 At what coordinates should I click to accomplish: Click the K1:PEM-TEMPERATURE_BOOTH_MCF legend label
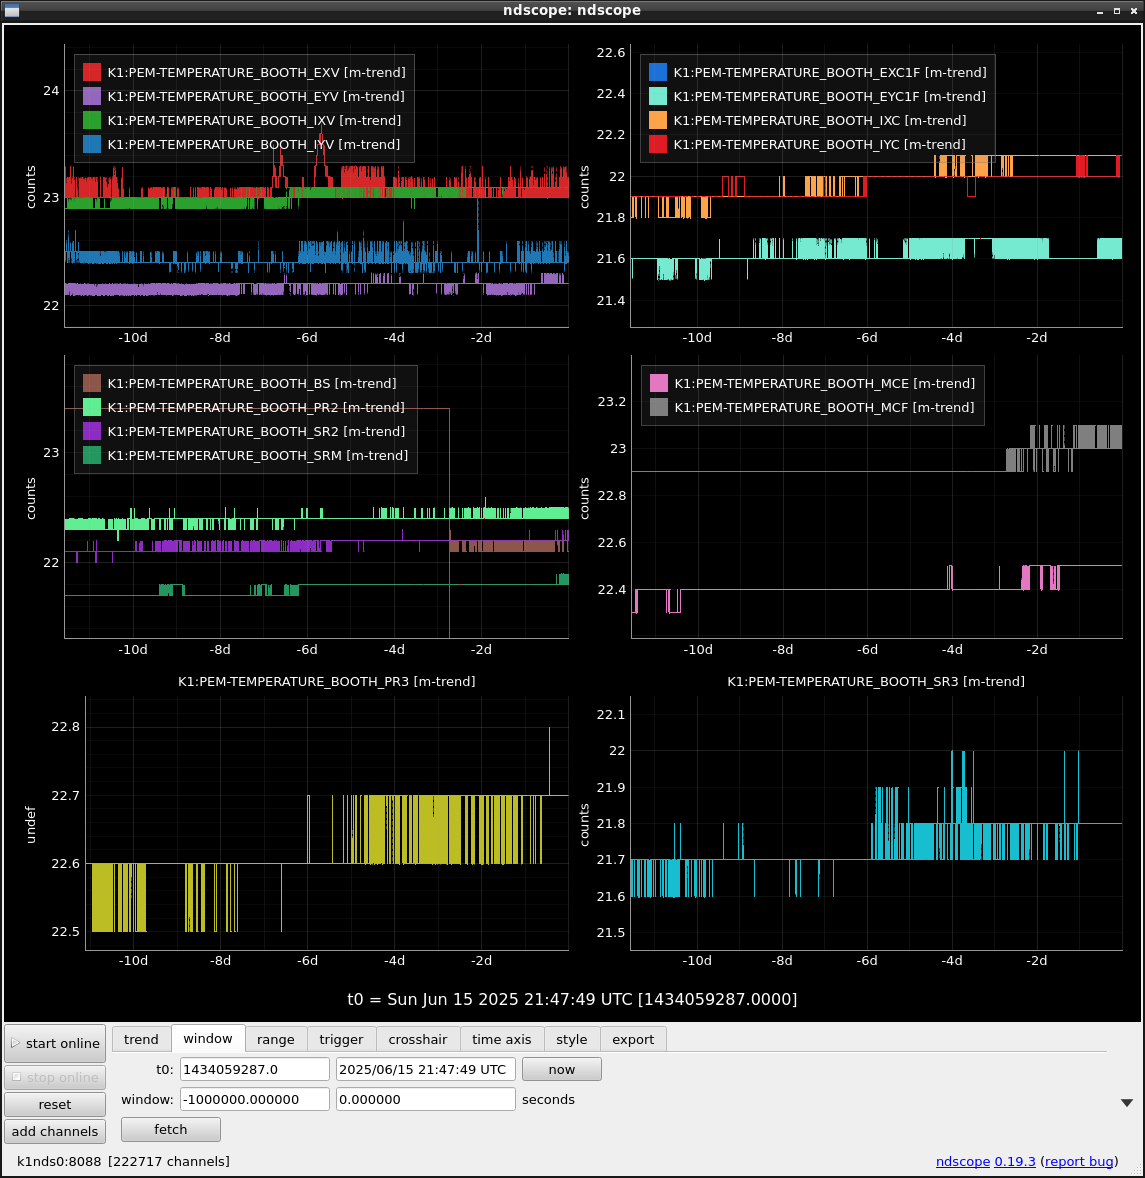[824, 407]
